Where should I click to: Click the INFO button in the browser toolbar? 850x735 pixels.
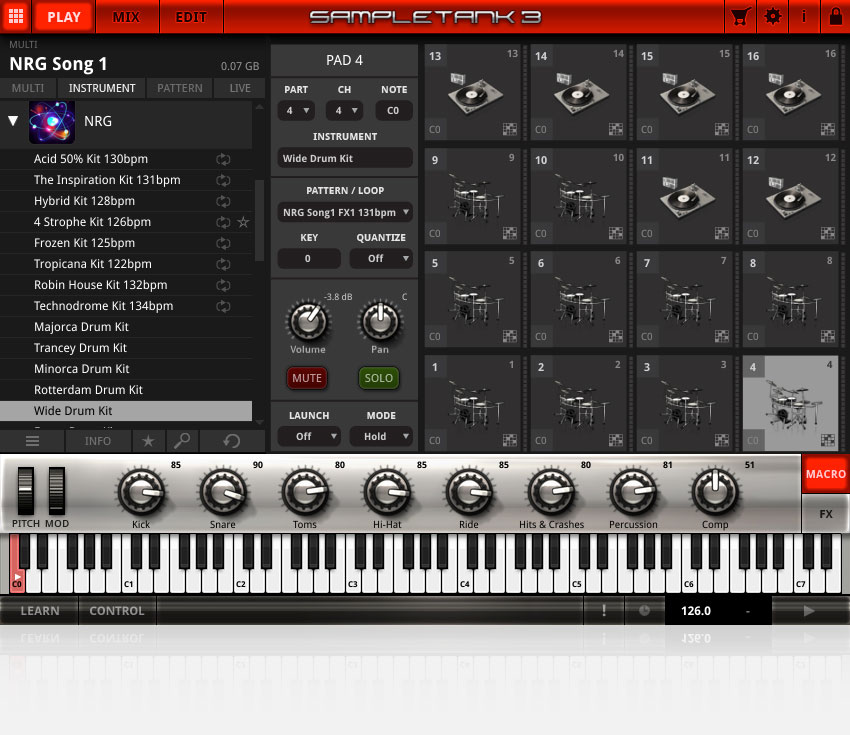(97, 440)
